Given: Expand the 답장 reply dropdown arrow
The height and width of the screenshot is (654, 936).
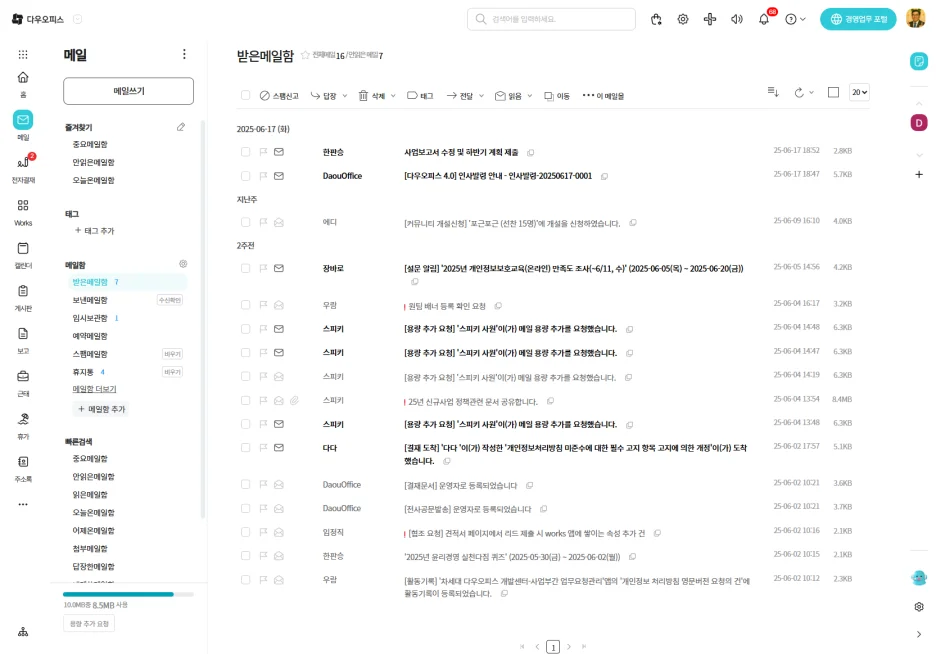Looking at the screenshot, I should pos(345,96).
